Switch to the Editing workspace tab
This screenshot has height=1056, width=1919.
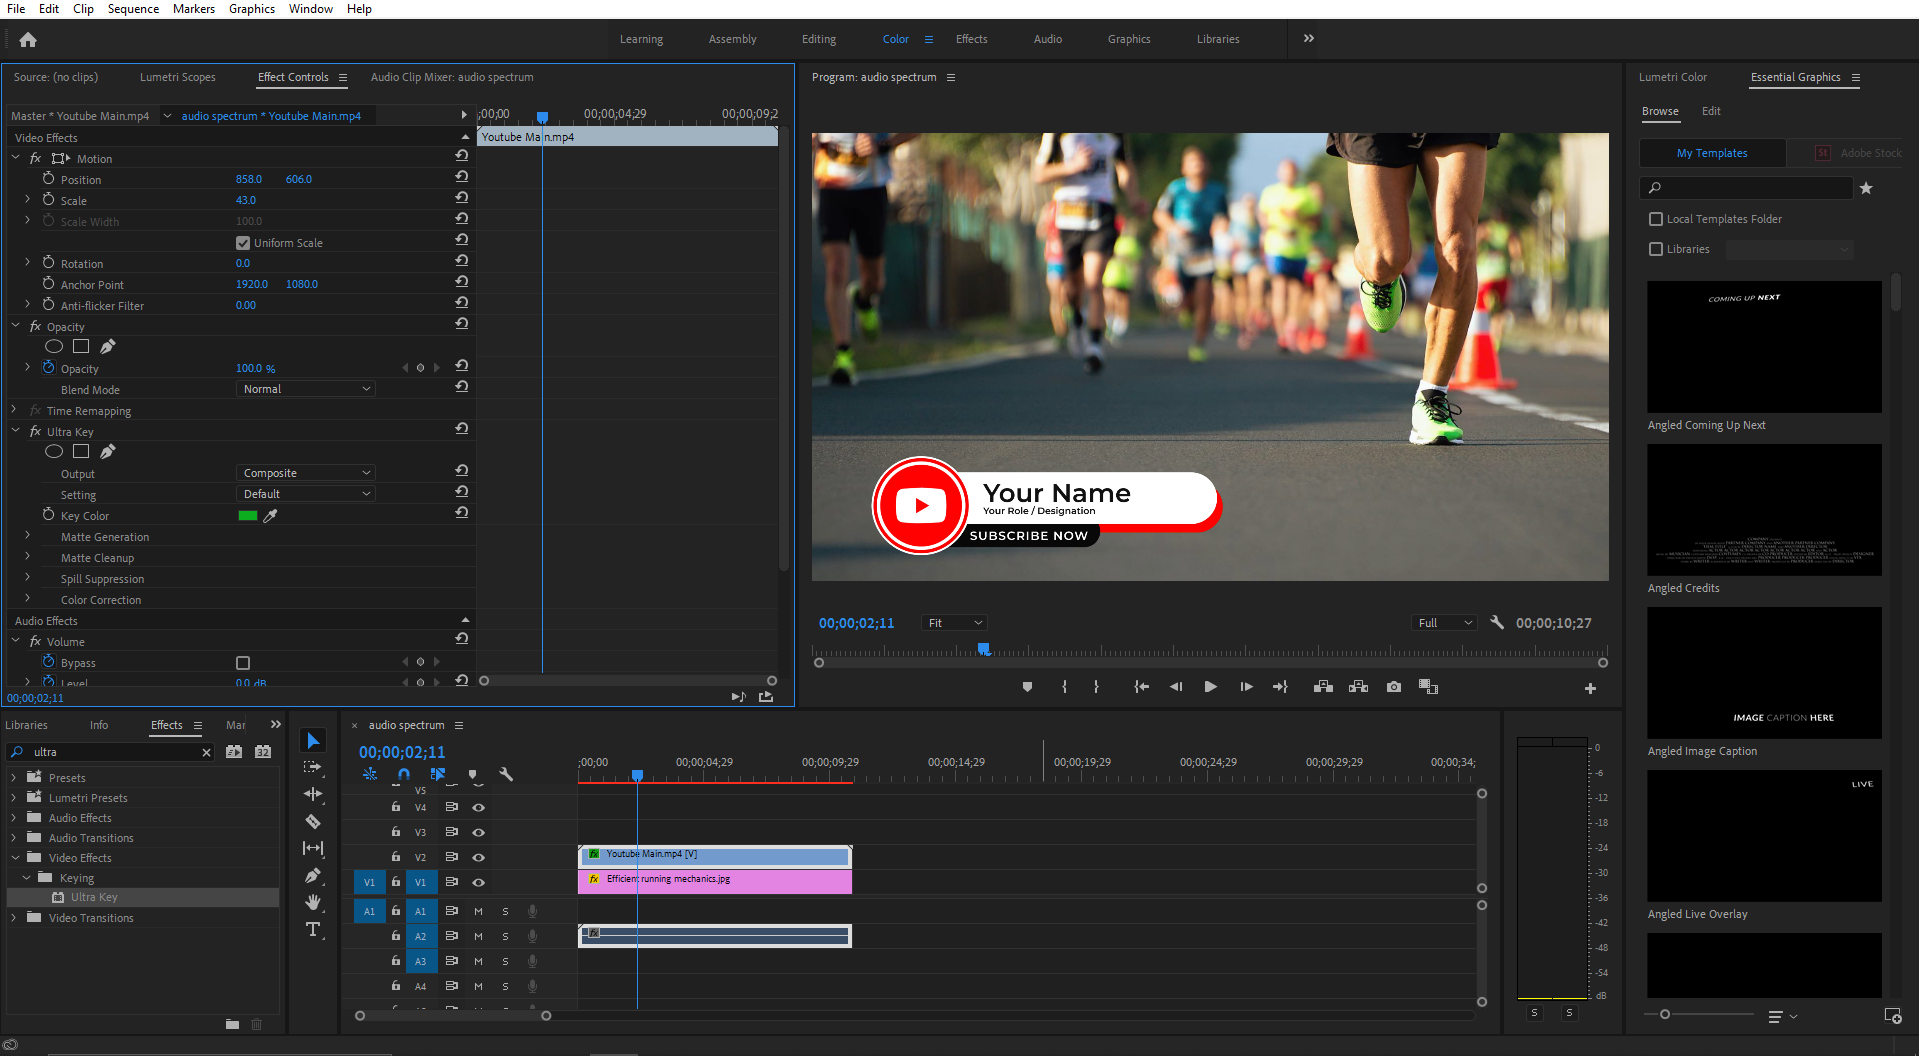point(818,39)
